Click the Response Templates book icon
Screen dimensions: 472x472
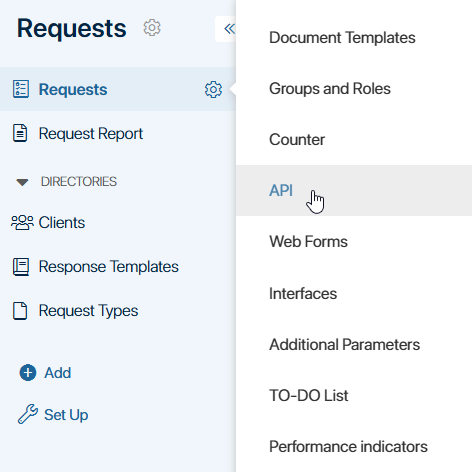(x=21, y=267)
